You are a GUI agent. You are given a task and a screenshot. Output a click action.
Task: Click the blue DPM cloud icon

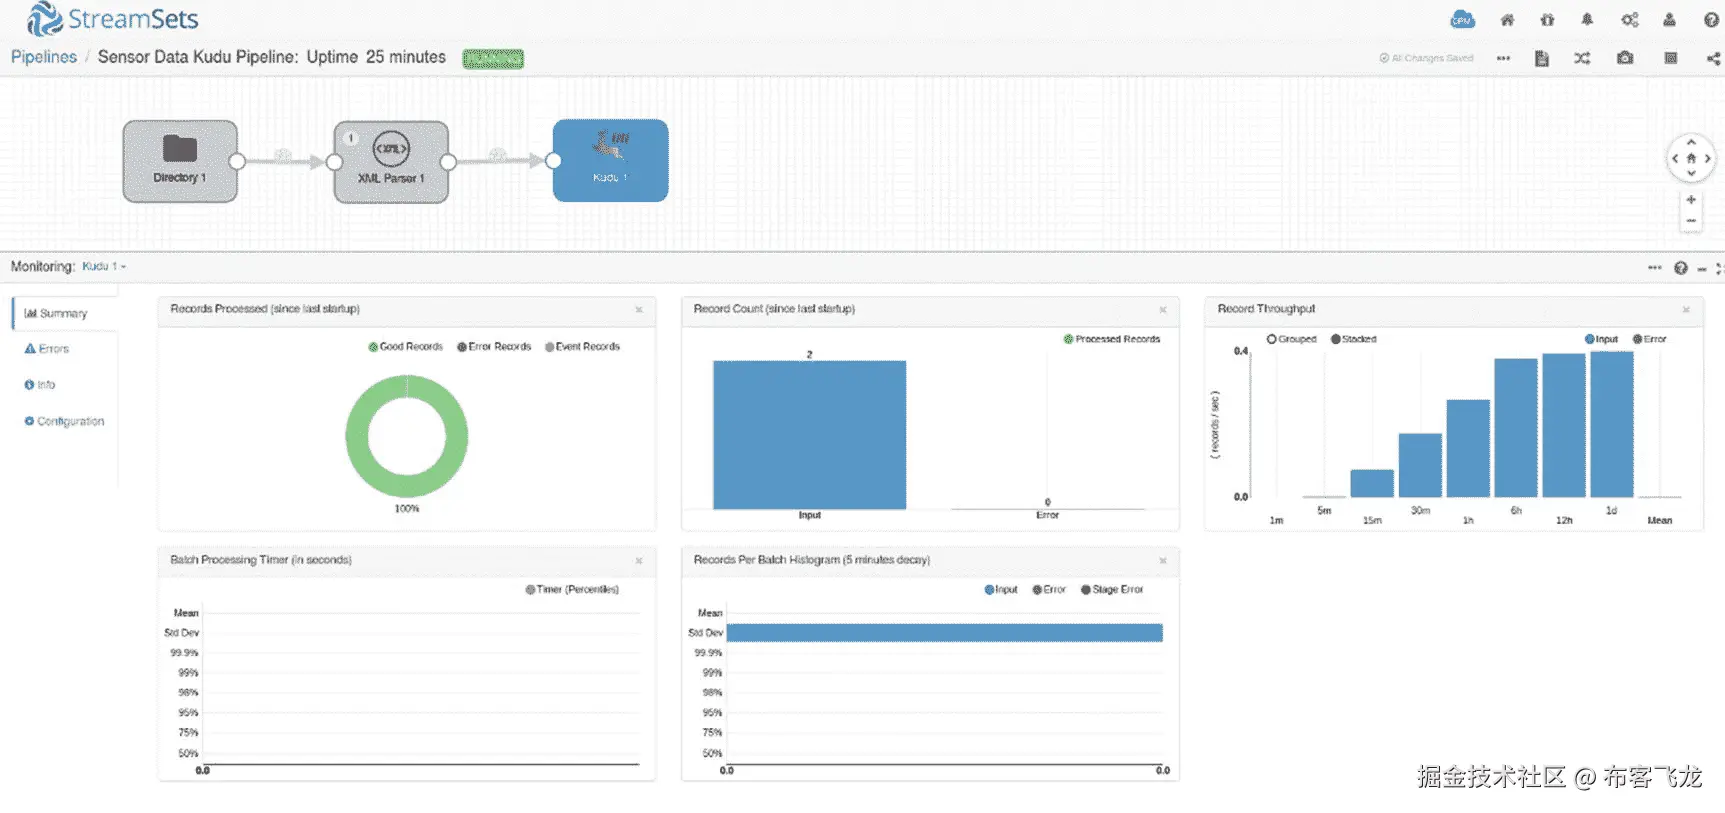click(x=1462, y=20)
